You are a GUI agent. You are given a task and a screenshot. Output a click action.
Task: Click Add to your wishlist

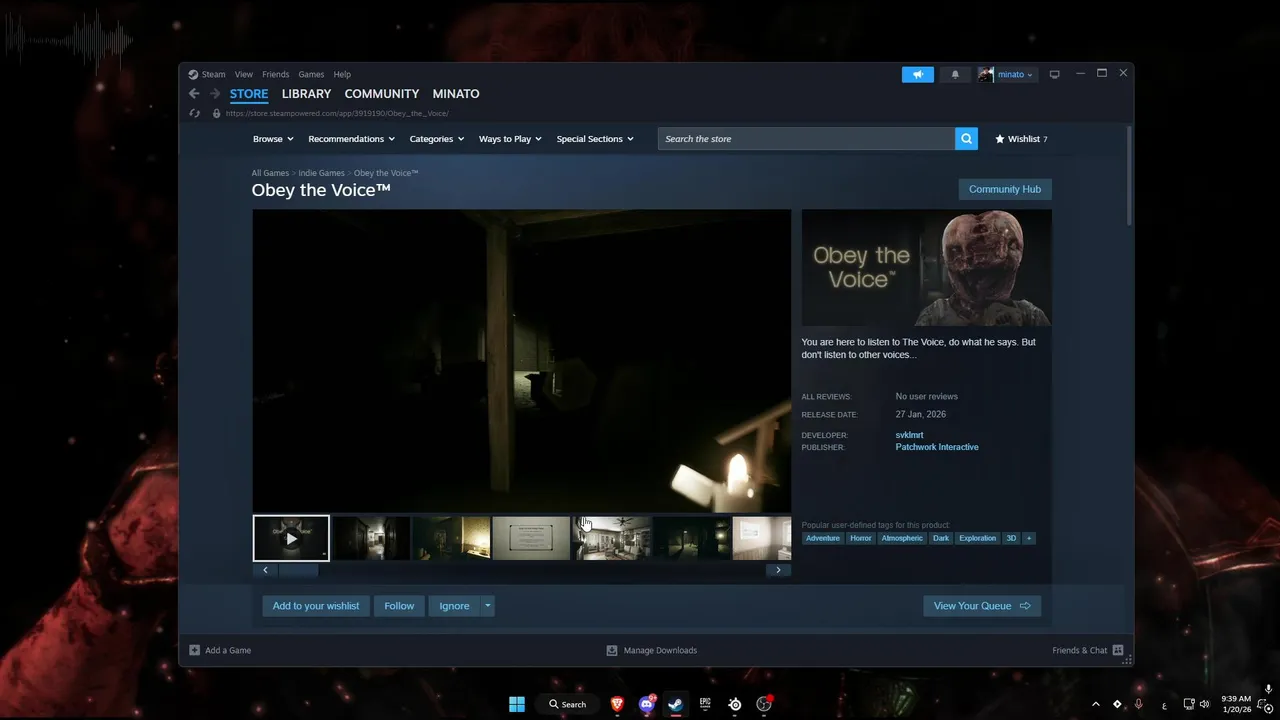point(316,606)
